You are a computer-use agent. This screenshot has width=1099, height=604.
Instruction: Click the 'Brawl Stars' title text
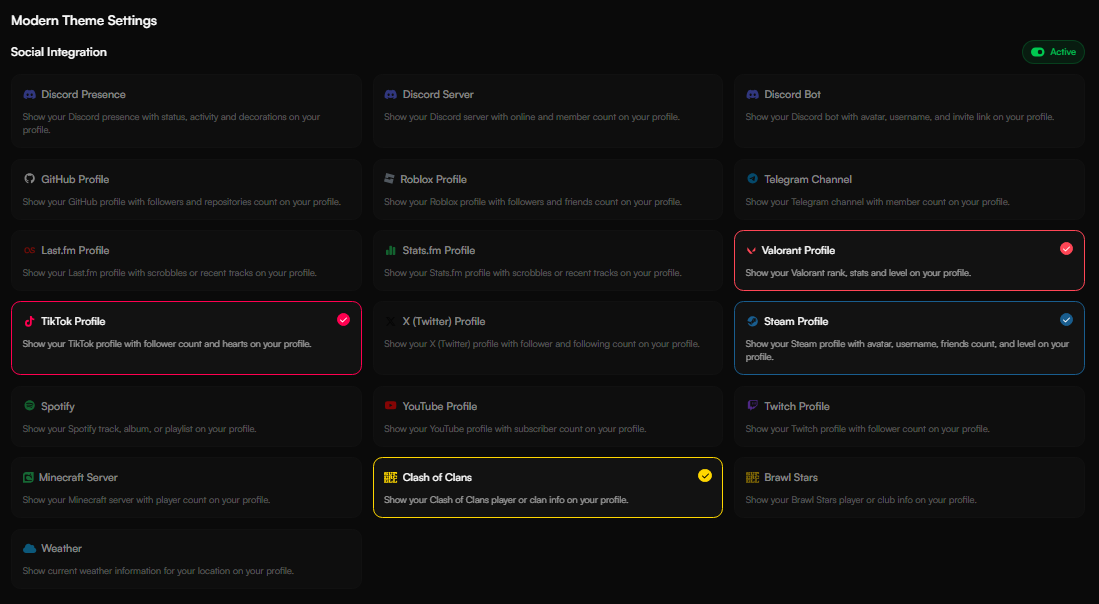tap(791, 477)
